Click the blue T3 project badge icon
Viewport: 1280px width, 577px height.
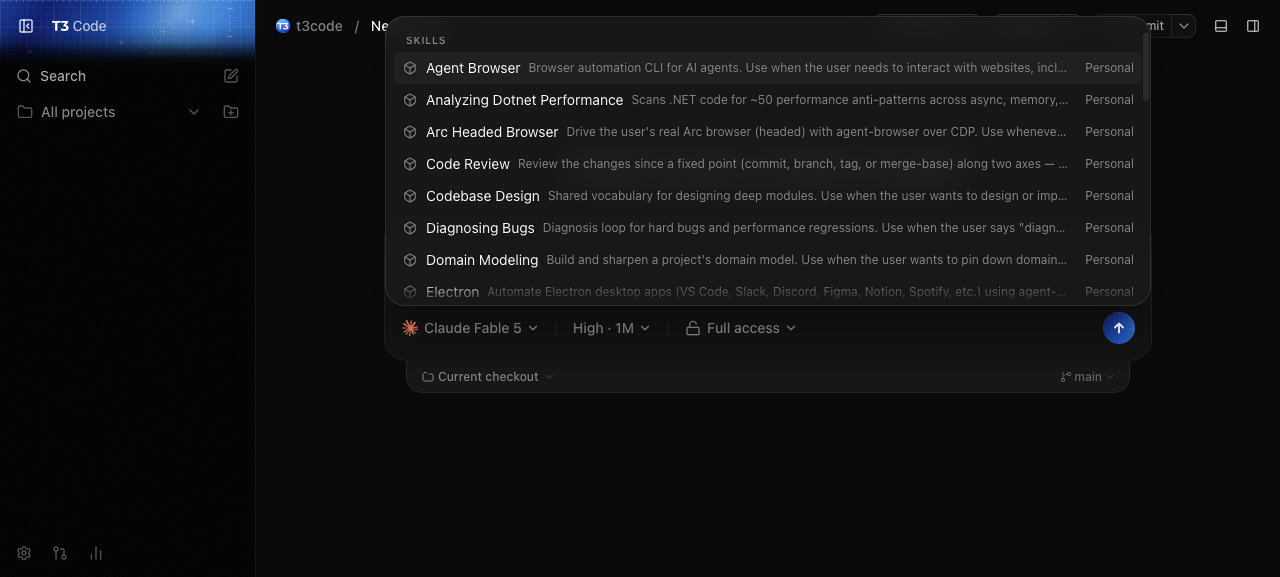pyautogui.click(x=283, y=26)
